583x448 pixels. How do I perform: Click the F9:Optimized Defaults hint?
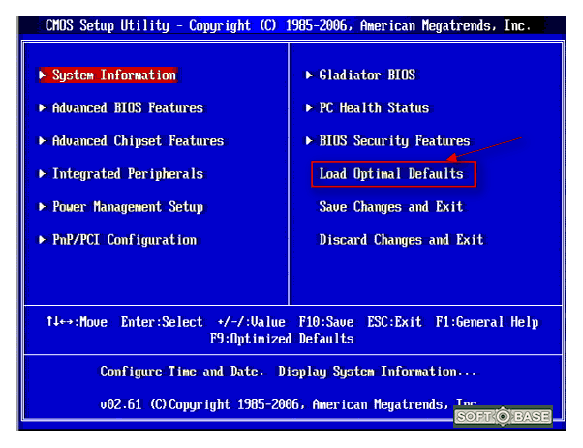(x=282, y=338)
